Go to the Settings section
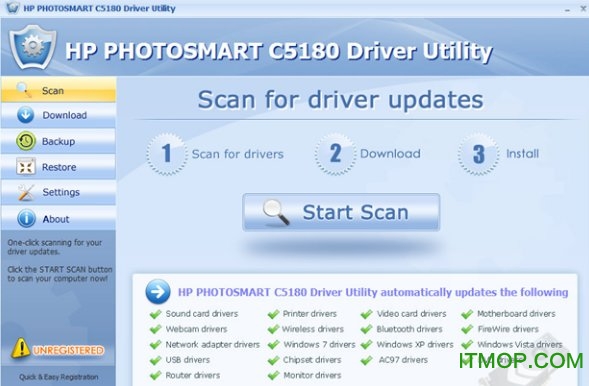Image resolution: width=589 pixels, height=386 pixels. pyautogui.click(x=58, y=192)
